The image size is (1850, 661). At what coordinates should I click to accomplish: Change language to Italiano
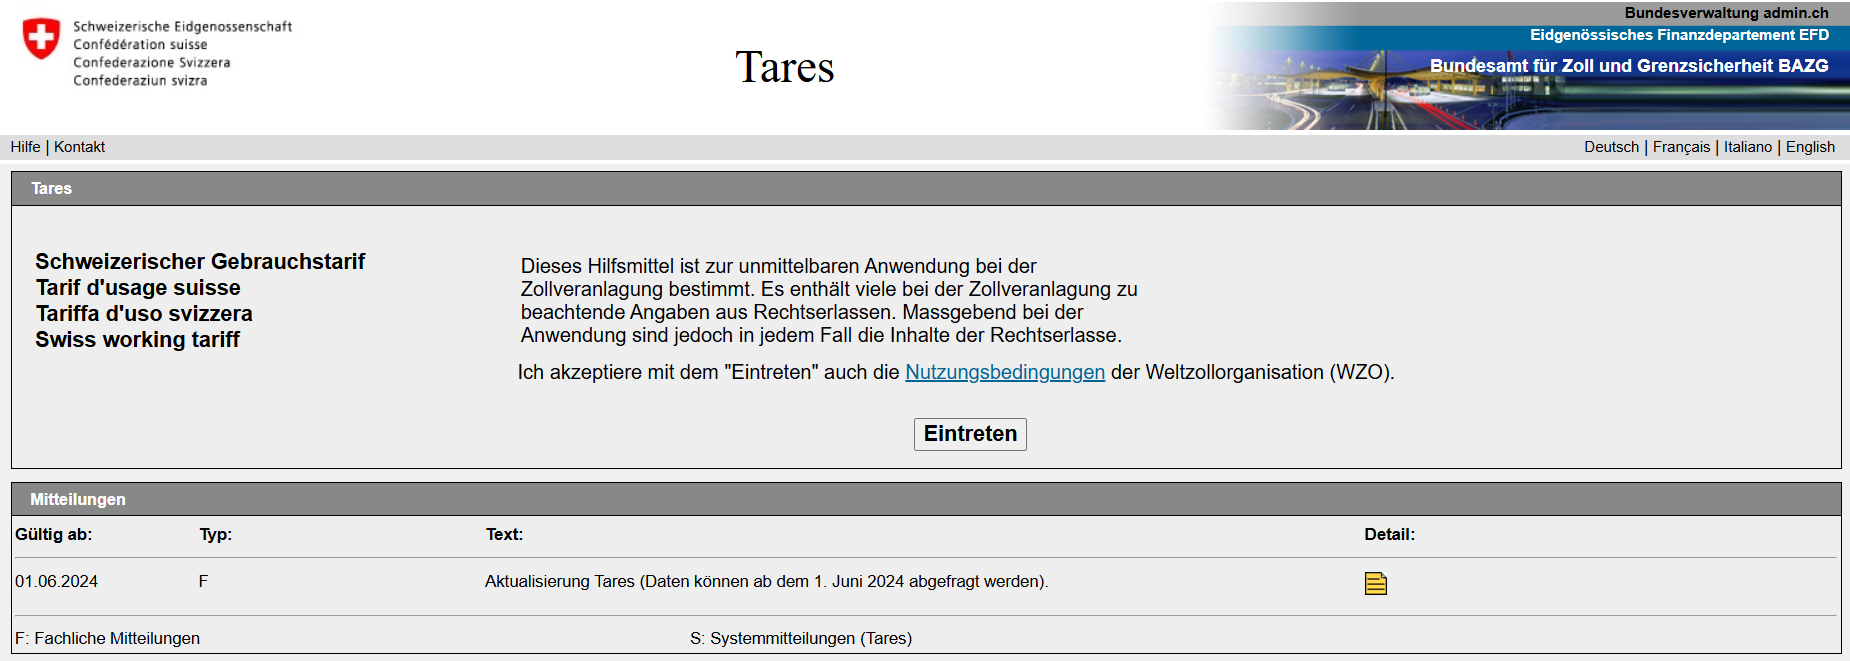click(1747, 147)
